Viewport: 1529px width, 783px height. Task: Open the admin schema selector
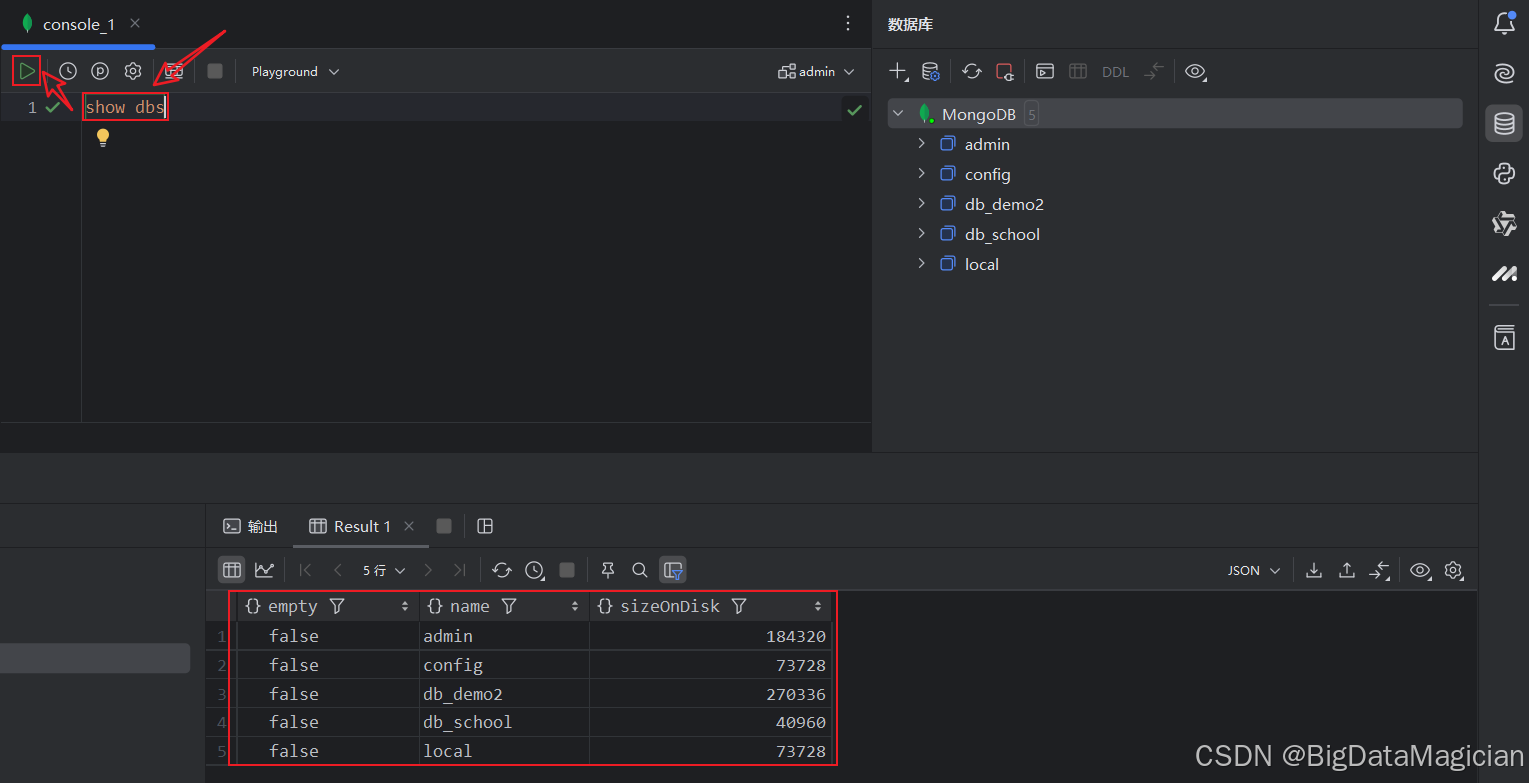click(x=817, y=72)
